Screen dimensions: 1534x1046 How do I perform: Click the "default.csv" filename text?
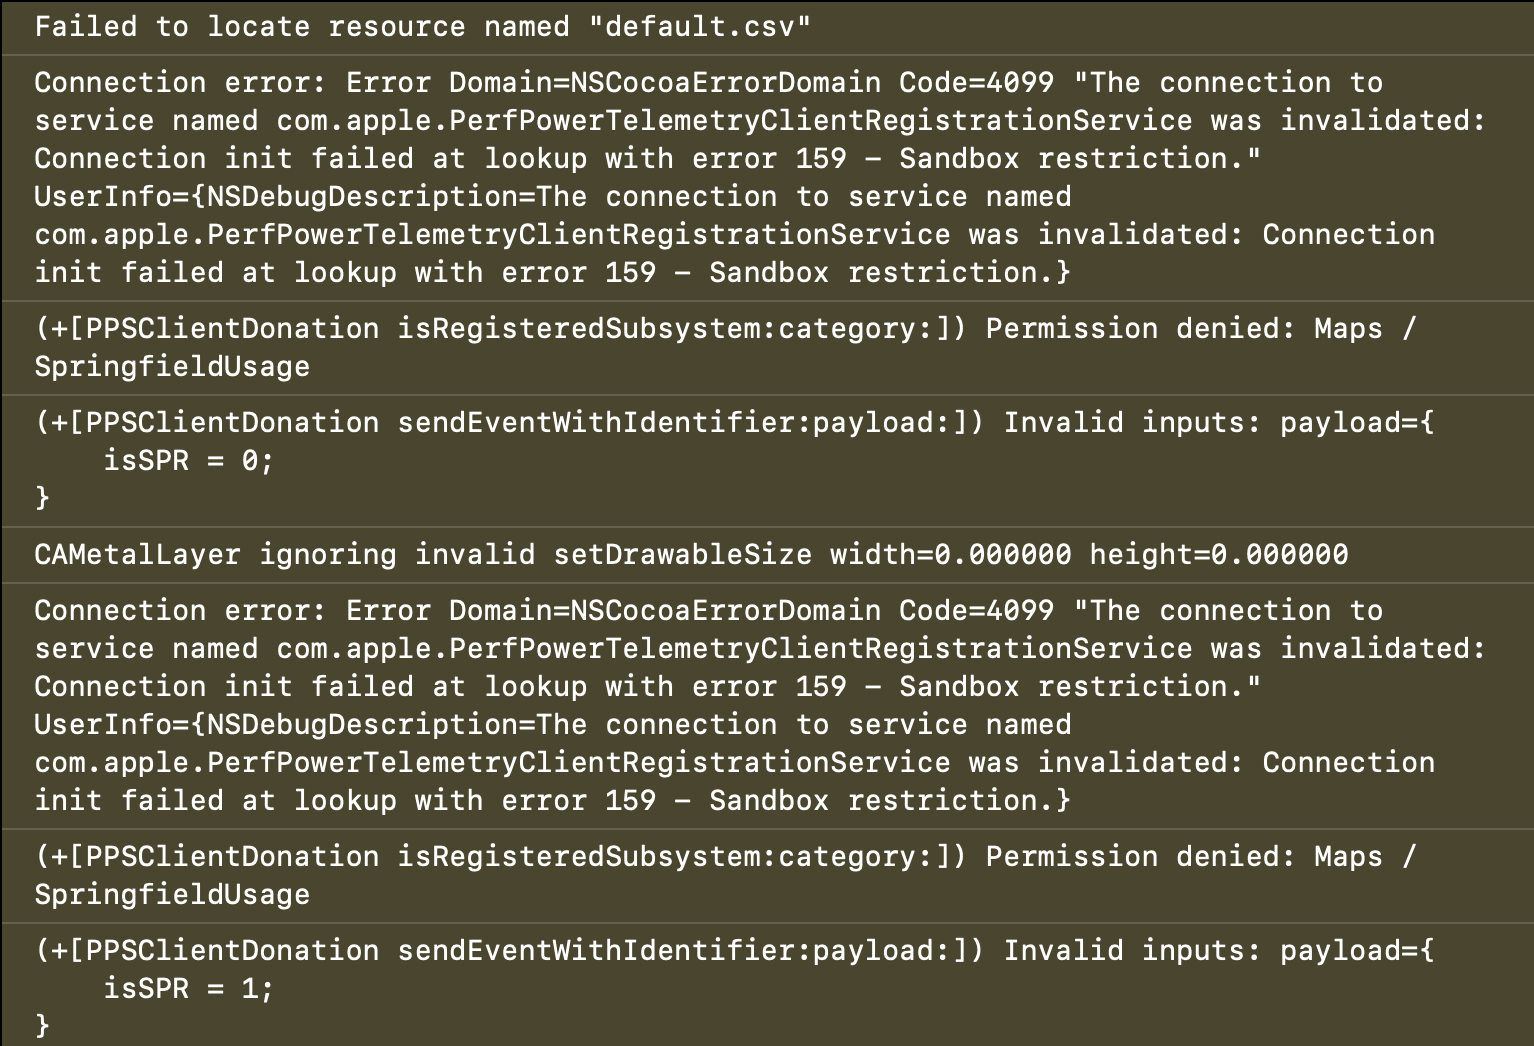pos(699,26)
